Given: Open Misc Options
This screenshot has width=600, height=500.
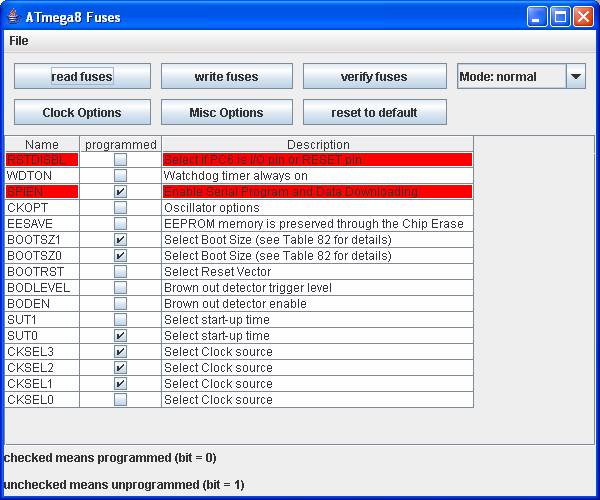Looking at the screenshot, I should pyautogui.click(x=227, y=112).
